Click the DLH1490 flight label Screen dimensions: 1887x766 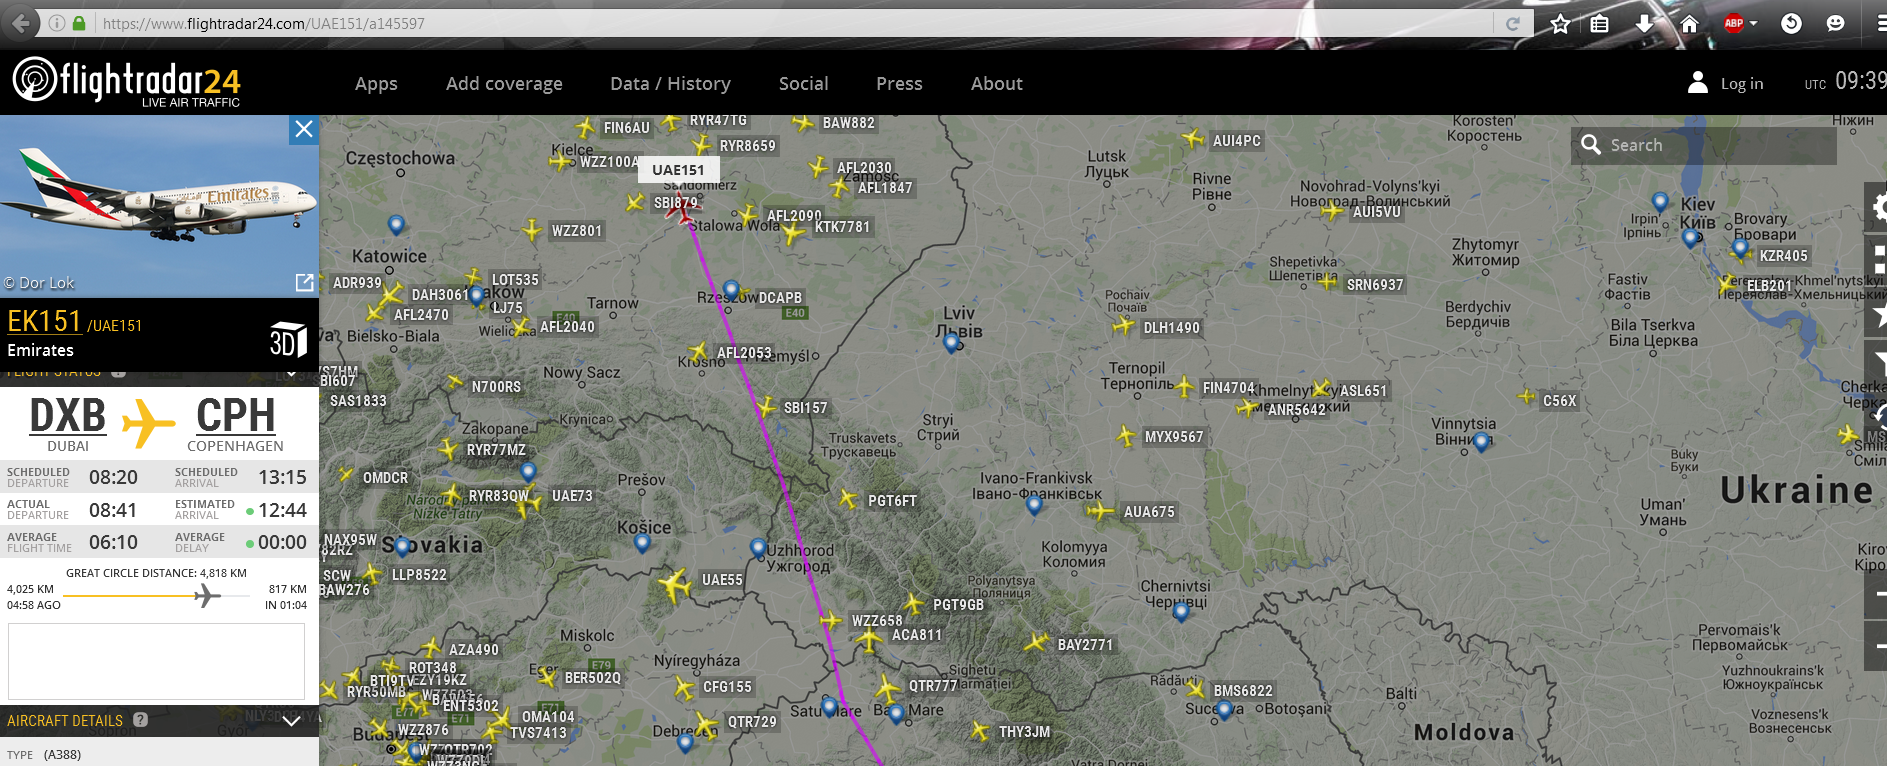1172,328
